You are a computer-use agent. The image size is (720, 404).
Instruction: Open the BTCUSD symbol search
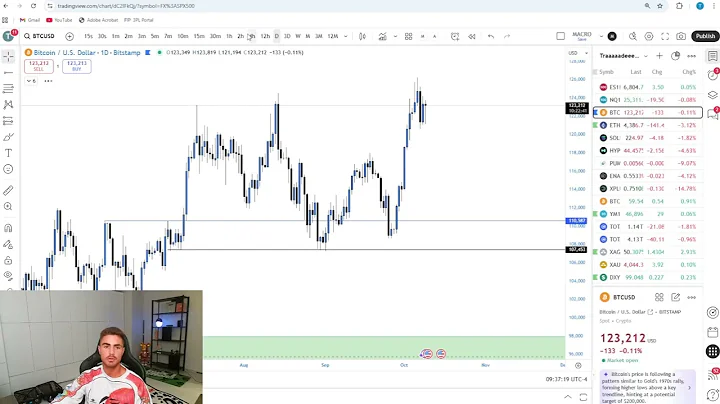coord(39,36)
